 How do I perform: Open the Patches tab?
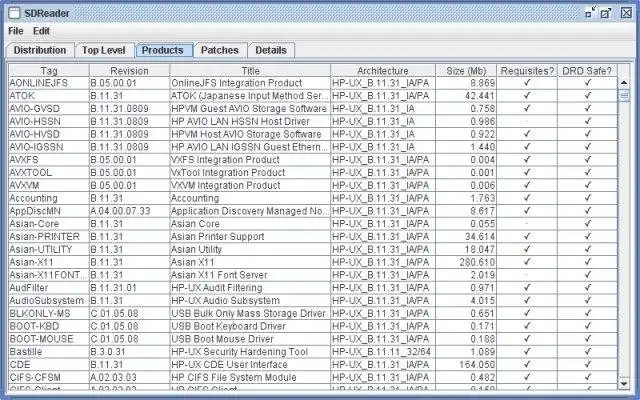tap(220, 50)
